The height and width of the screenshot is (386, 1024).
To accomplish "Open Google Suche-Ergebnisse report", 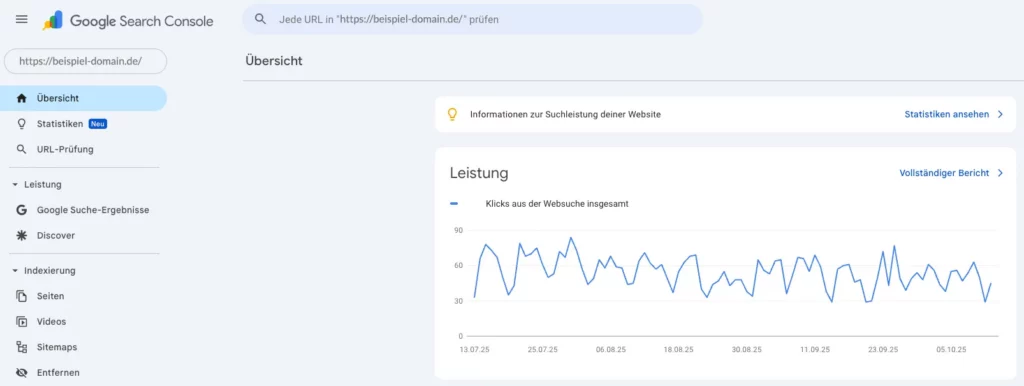I will [x=93, y=210].
